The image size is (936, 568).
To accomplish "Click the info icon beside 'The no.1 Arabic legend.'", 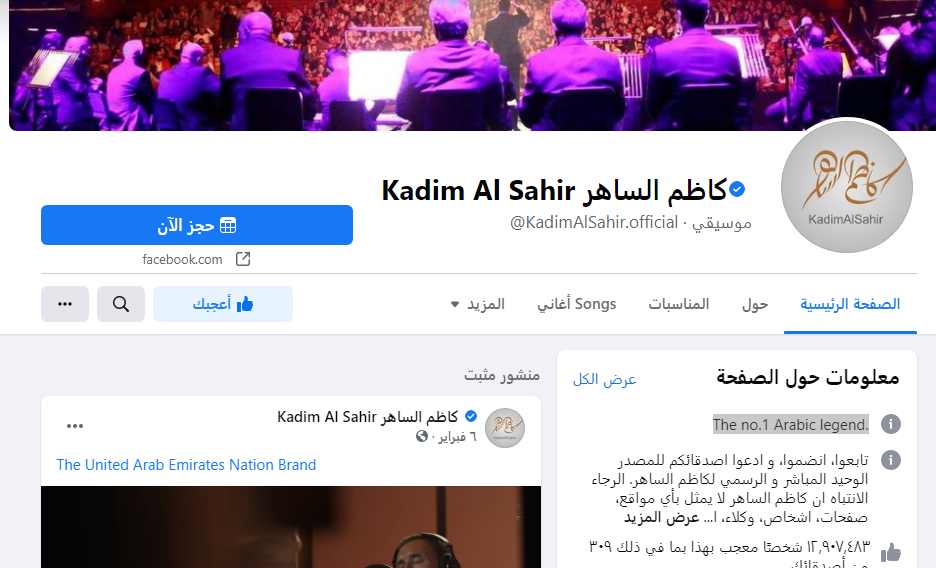I will [x=891, y=424].
